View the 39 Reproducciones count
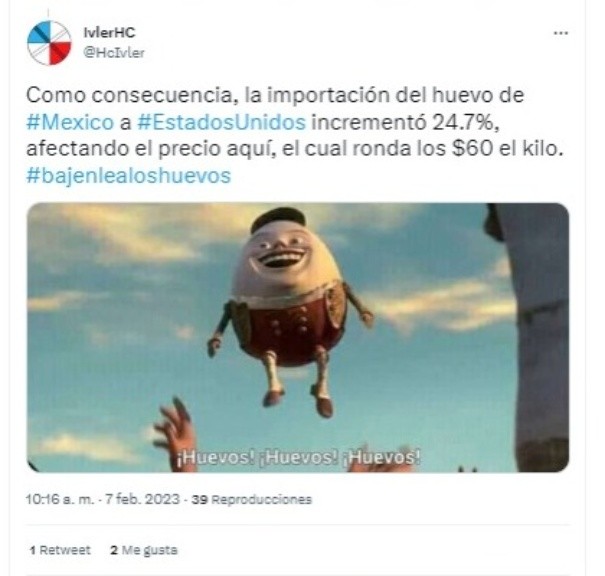 click(x=252, y=499)
